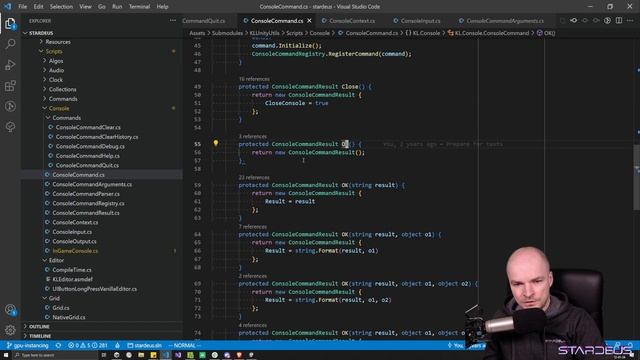Open NativeGrid.cs file
The width and height of the screenshot is (640, 360).
tap(102, 317)
